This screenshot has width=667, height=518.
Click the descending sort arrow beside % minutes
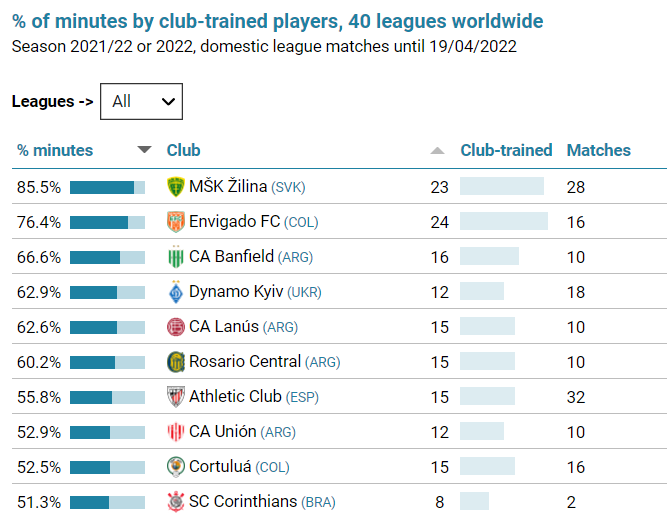[x=145, y=150]
